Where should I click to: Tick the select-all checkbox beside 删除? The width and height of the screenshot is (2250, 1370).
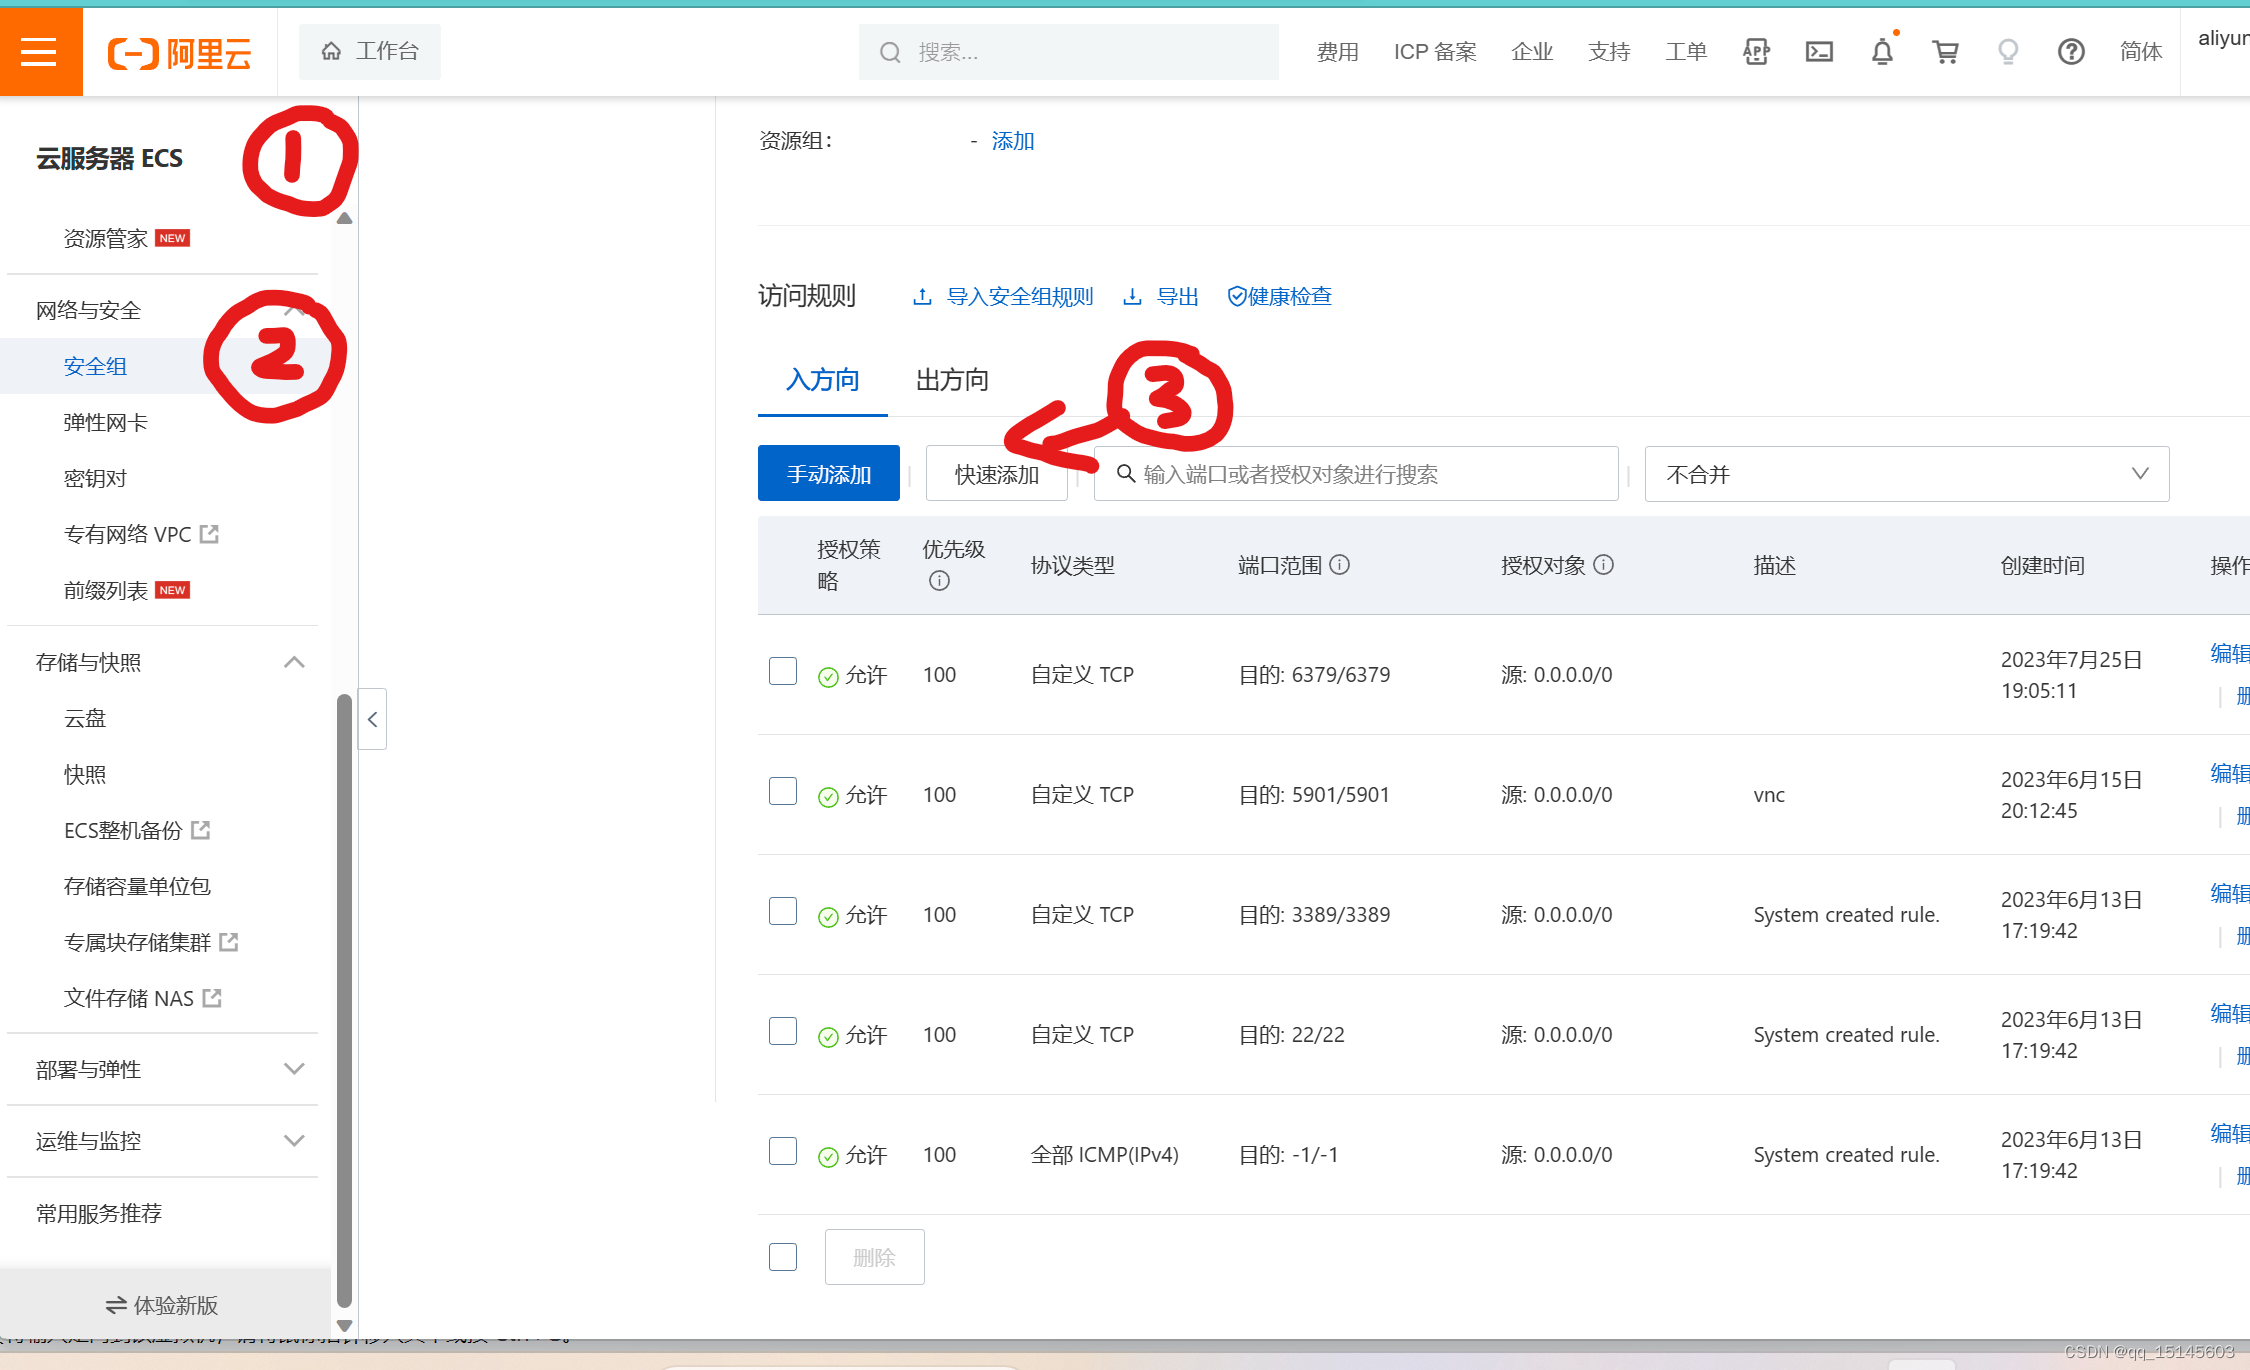pos(783,1257)
